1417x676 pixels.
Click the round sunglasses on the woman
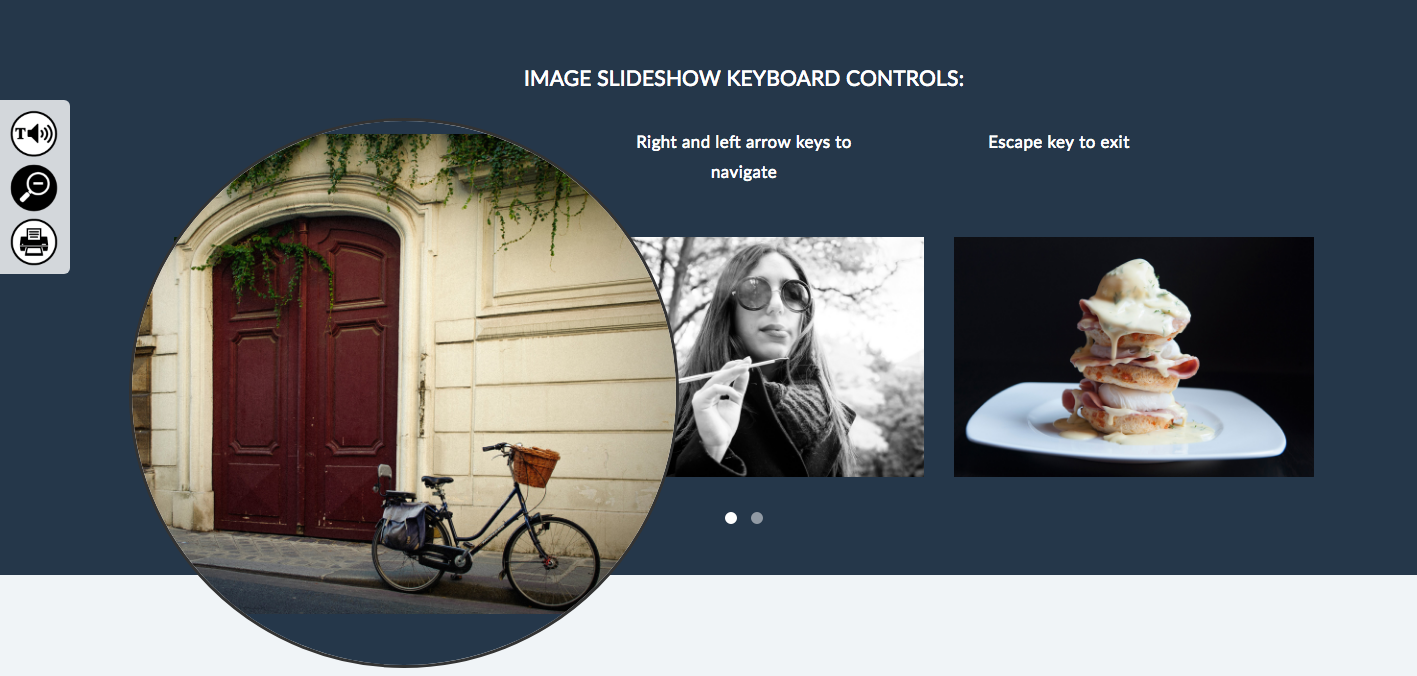coord(771,294)
